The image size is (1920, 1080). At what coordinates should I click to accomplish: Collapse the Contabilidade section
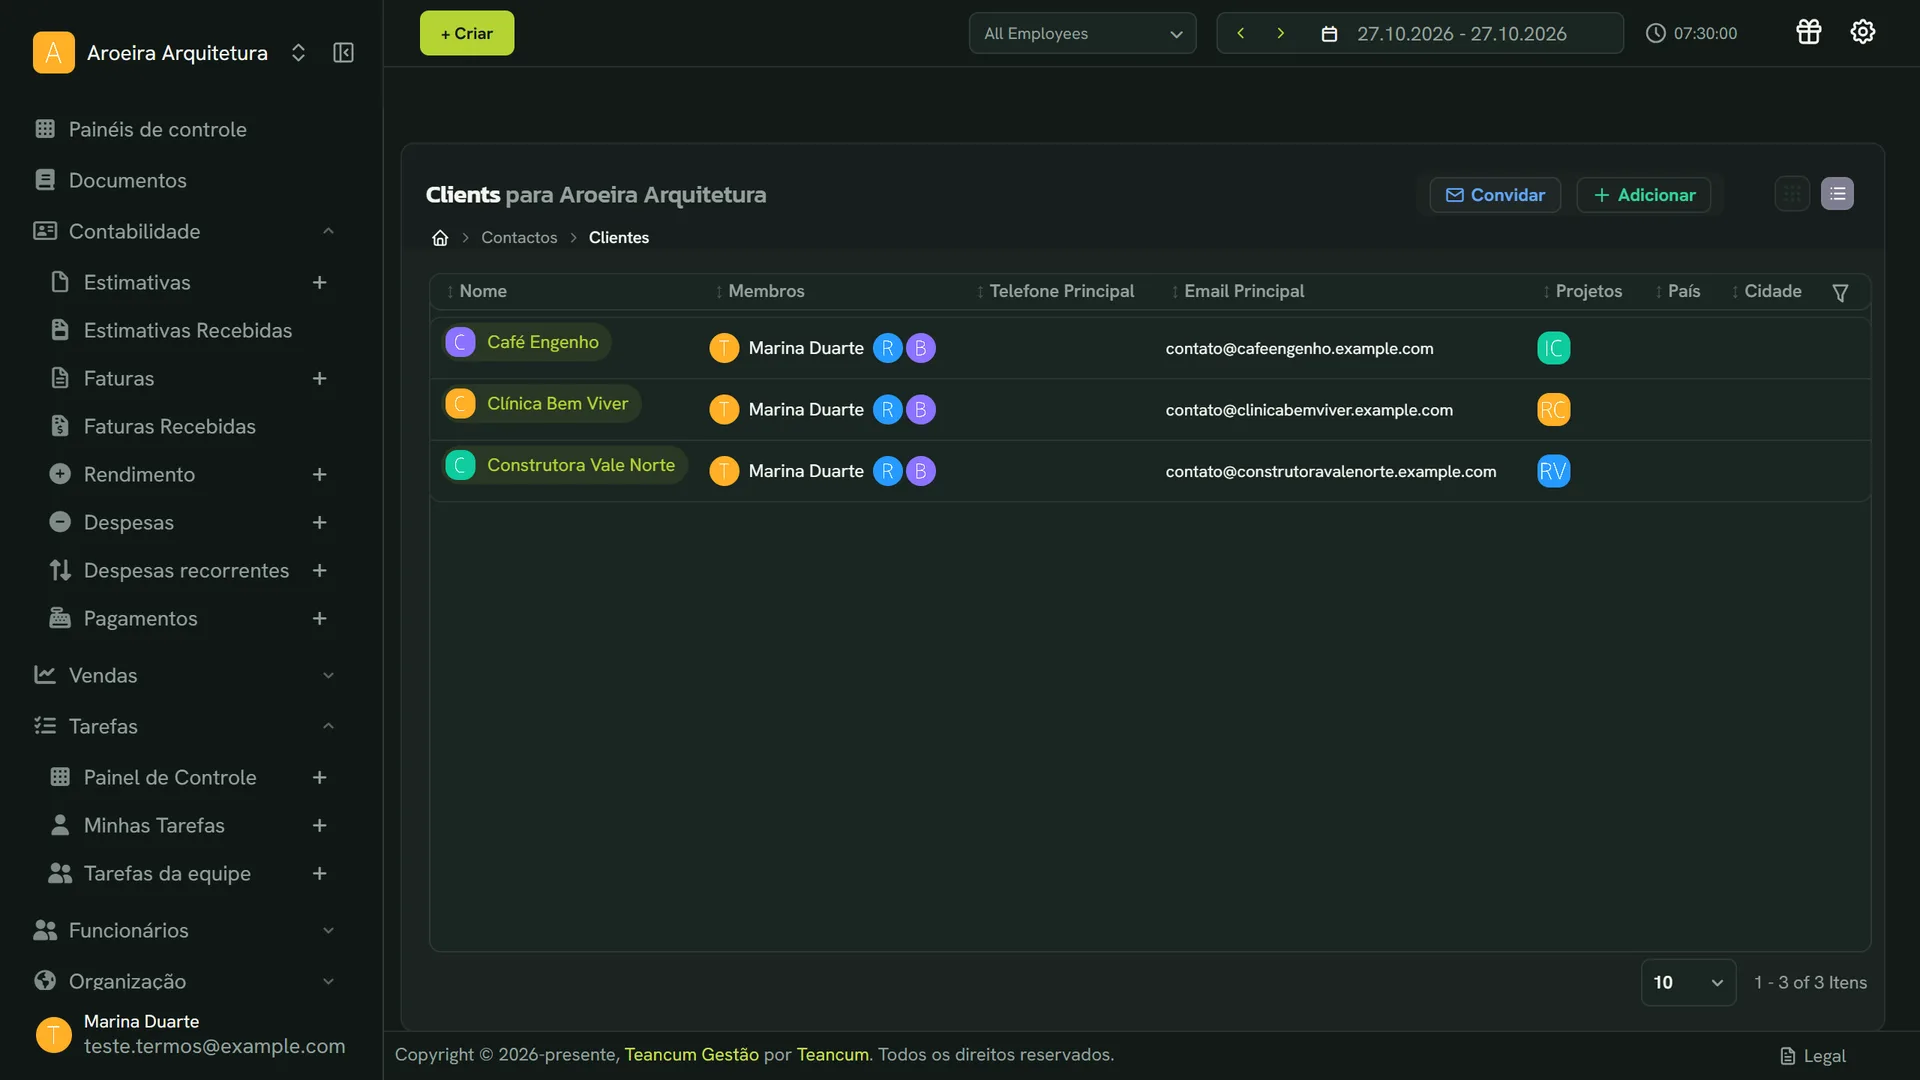[328, 232]
